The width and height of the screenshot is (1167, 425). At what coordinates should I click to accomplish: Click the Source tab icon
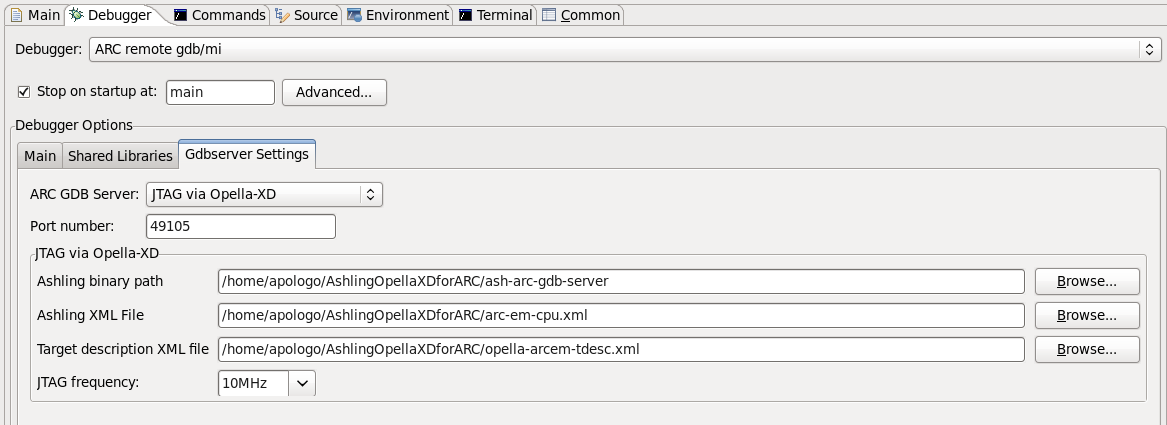coord(282,15)
